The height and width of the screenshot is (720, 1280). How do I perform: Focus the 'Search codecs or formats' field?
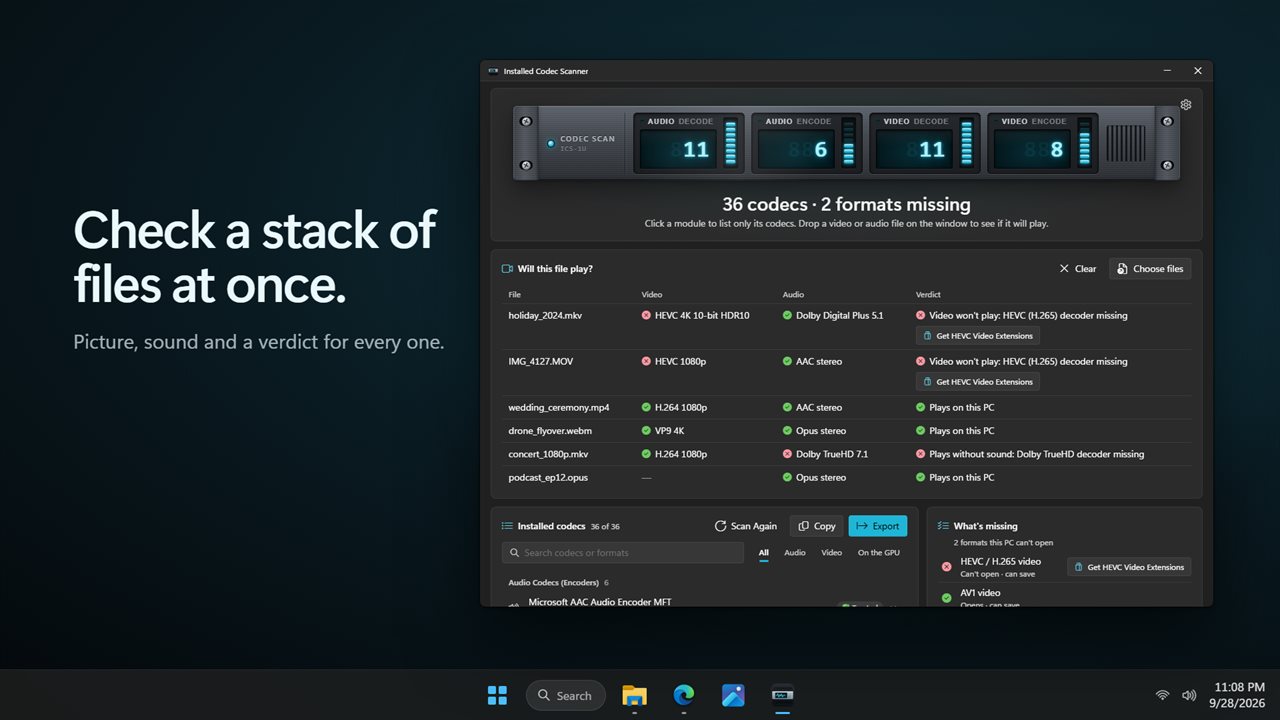pos(623,553)
